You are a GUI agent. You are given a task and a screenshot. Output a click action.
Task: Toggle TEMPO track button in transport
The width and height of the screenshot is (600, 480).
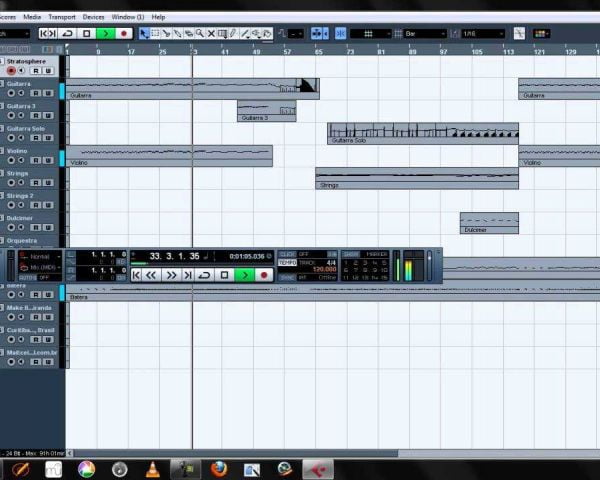[x=287, y=263]
